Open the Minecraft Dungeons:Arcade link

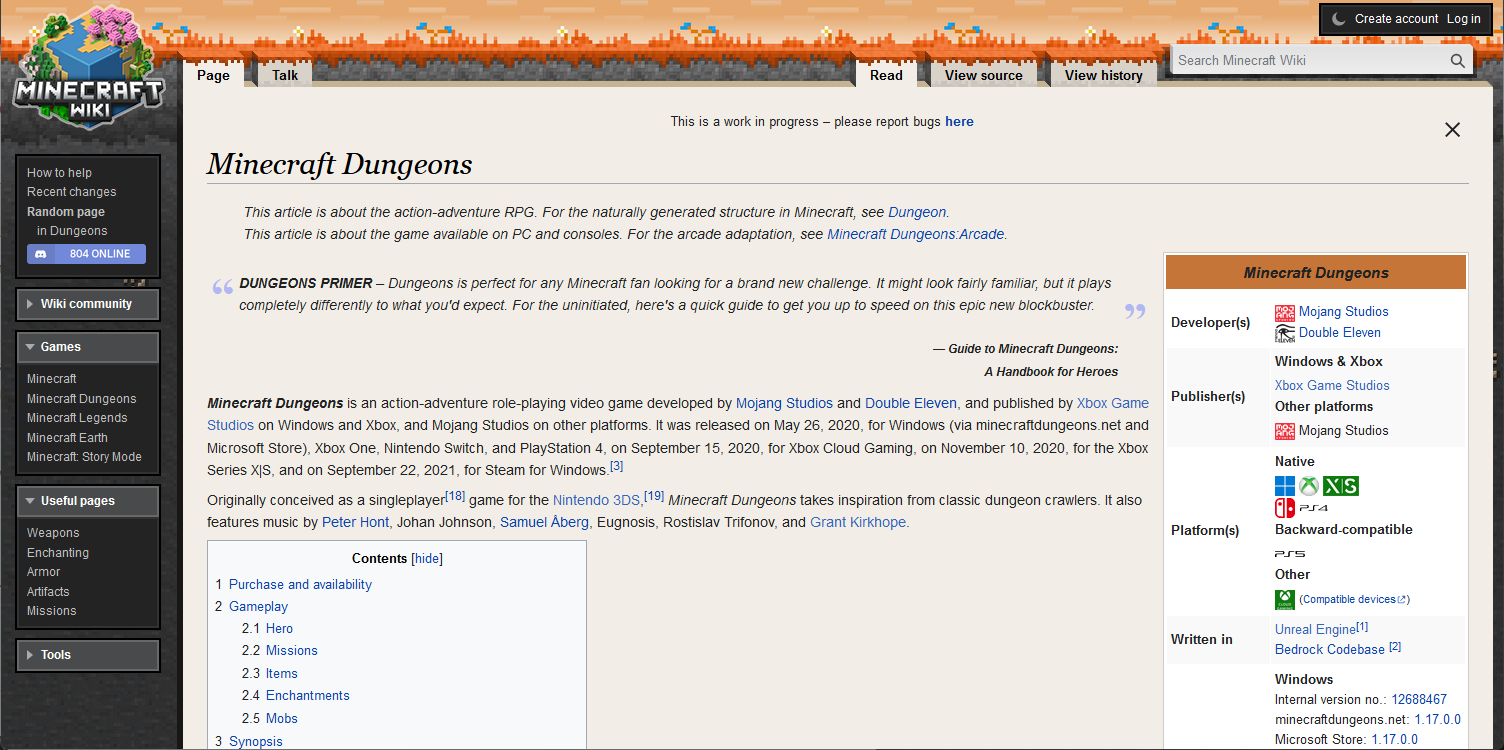pyautogui.click(x=915, y=235)
